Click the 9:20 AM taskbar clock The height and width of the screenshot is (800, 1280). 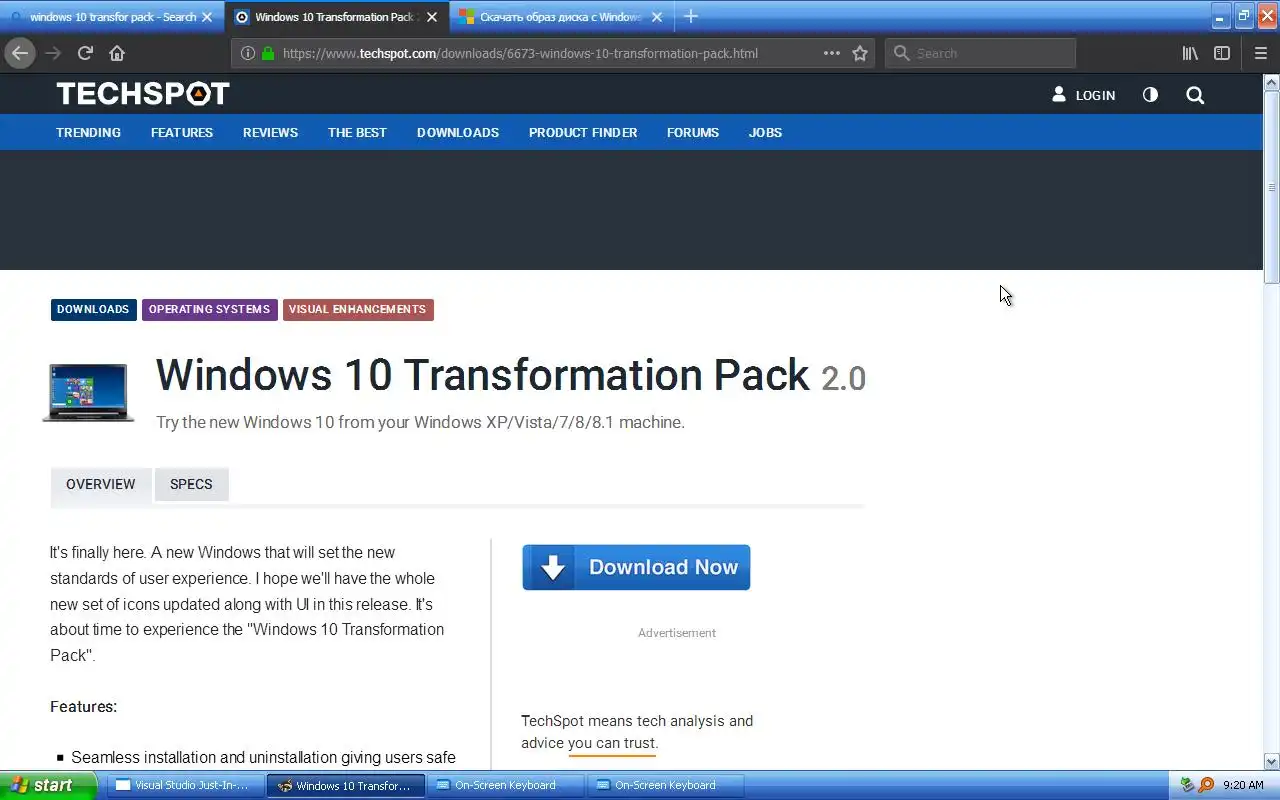click(1244, 785)
